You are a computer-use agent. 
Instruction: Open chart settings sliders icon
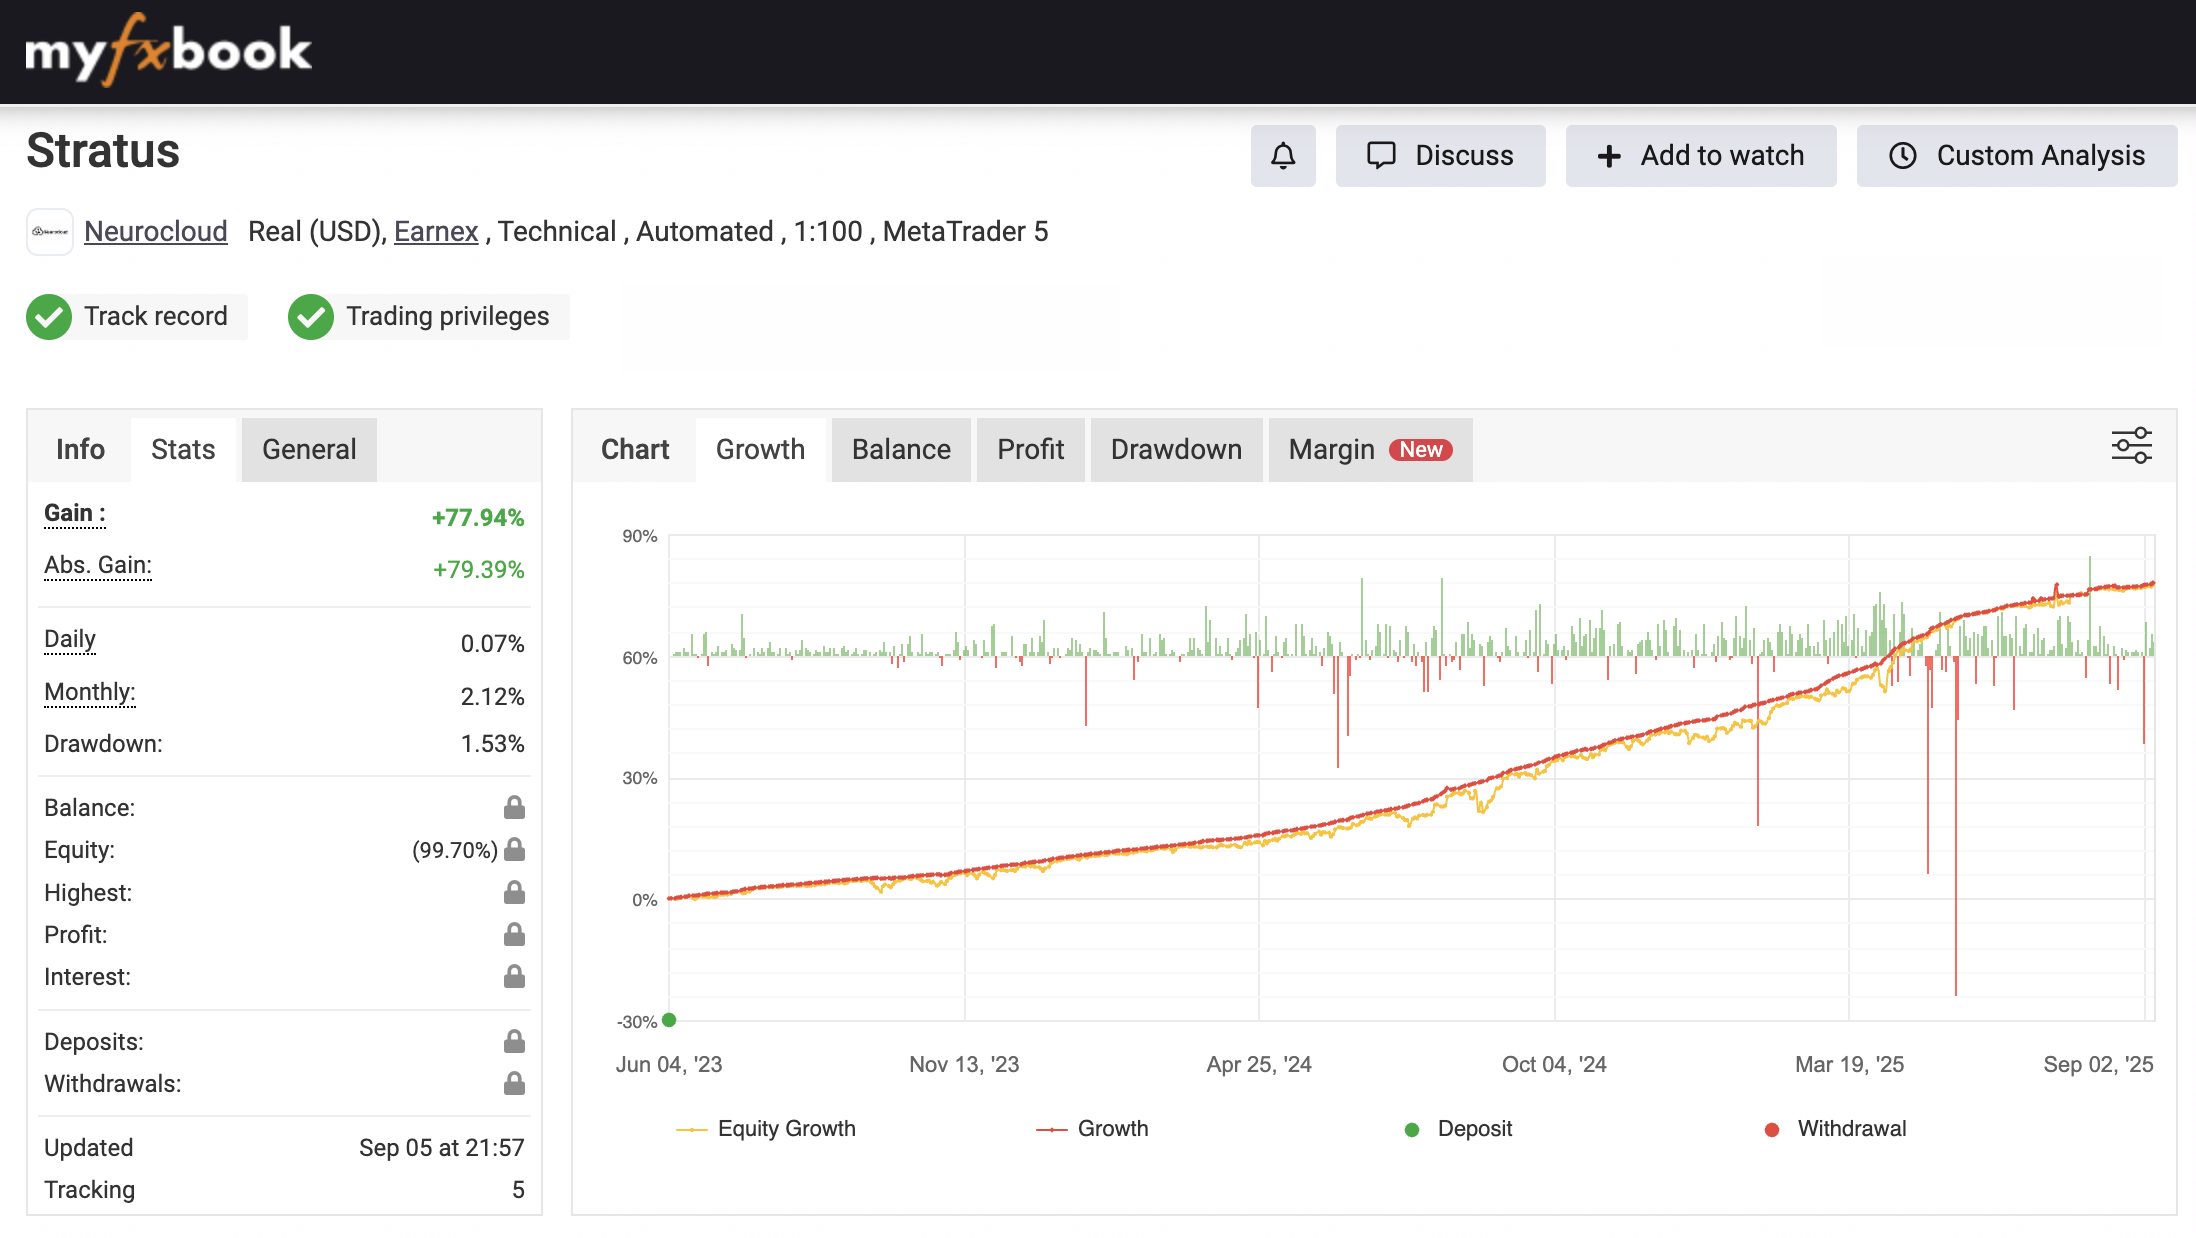tap(2131, 446)
